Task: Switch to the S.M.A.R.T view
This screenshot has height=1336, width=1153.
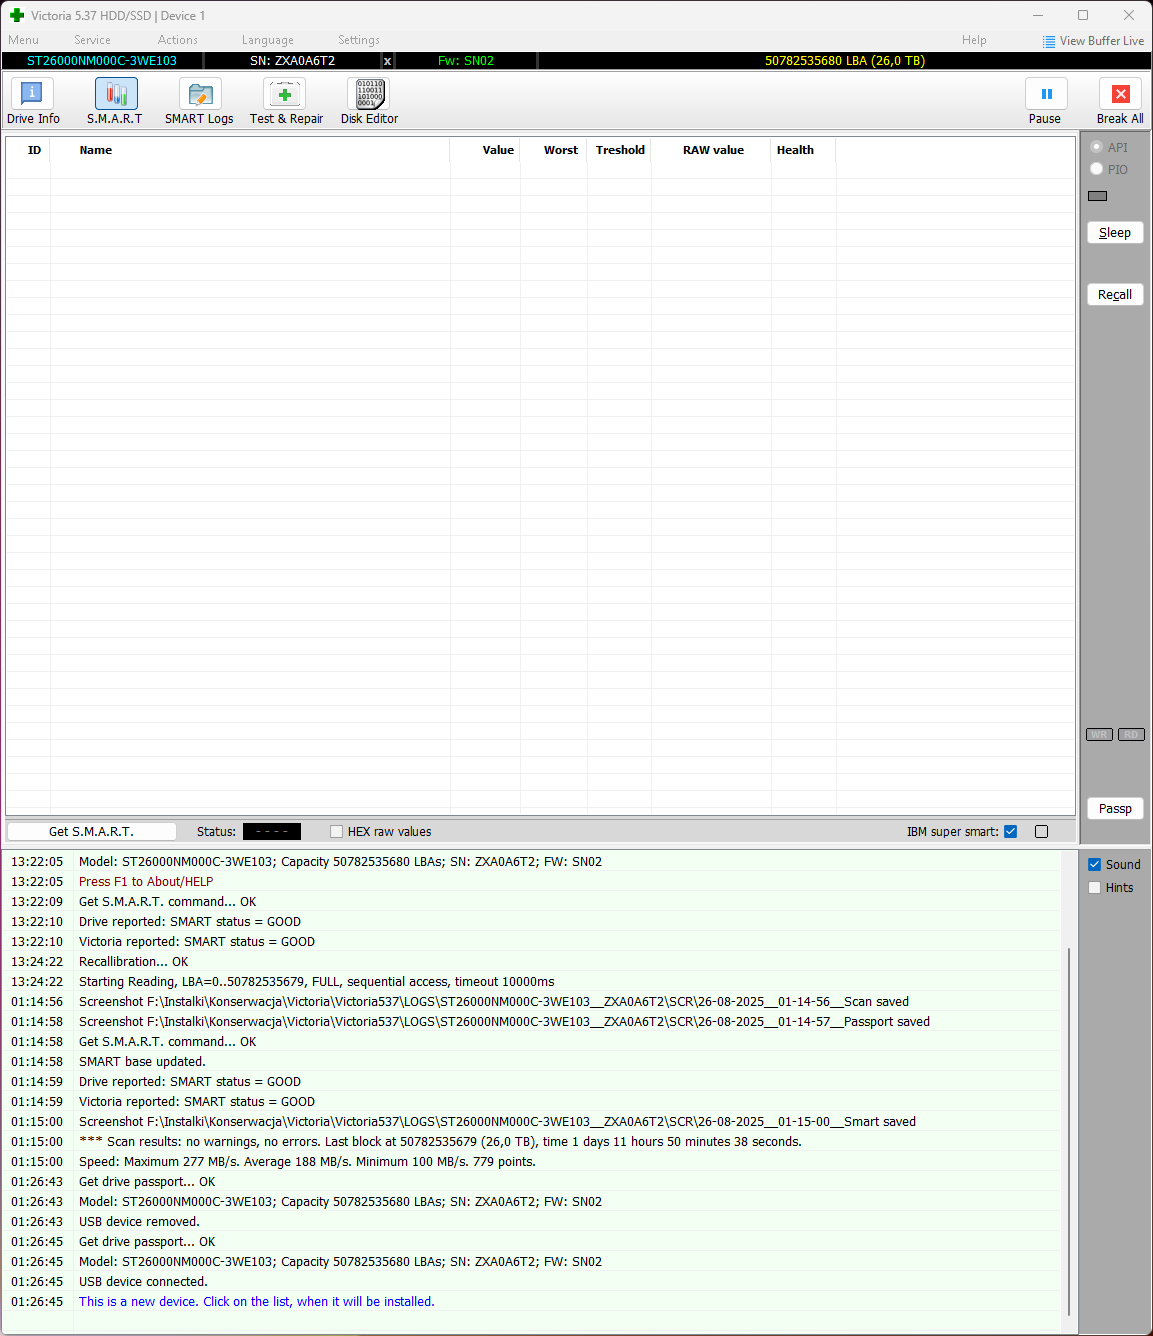Action: point(115,101)
